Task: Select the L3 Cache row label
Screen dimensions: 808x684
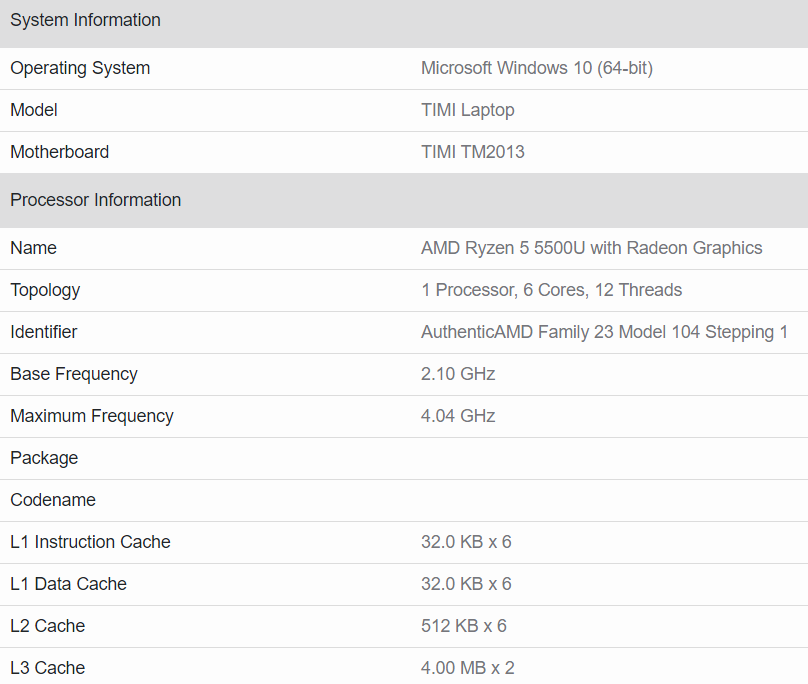Action: [47, 668]
